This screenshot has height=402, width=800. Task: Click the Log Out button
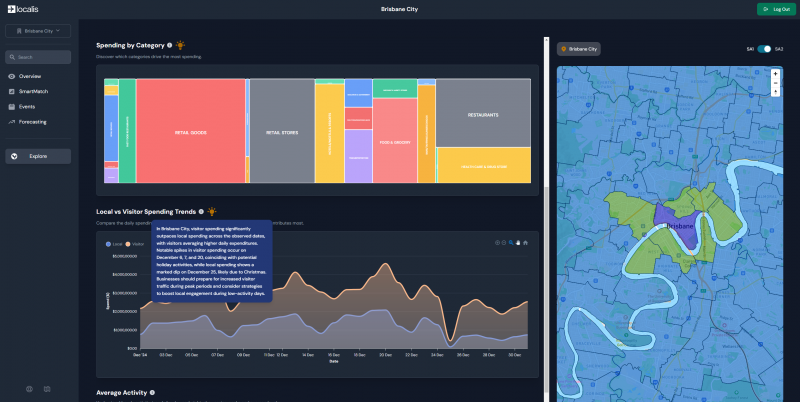777,9
